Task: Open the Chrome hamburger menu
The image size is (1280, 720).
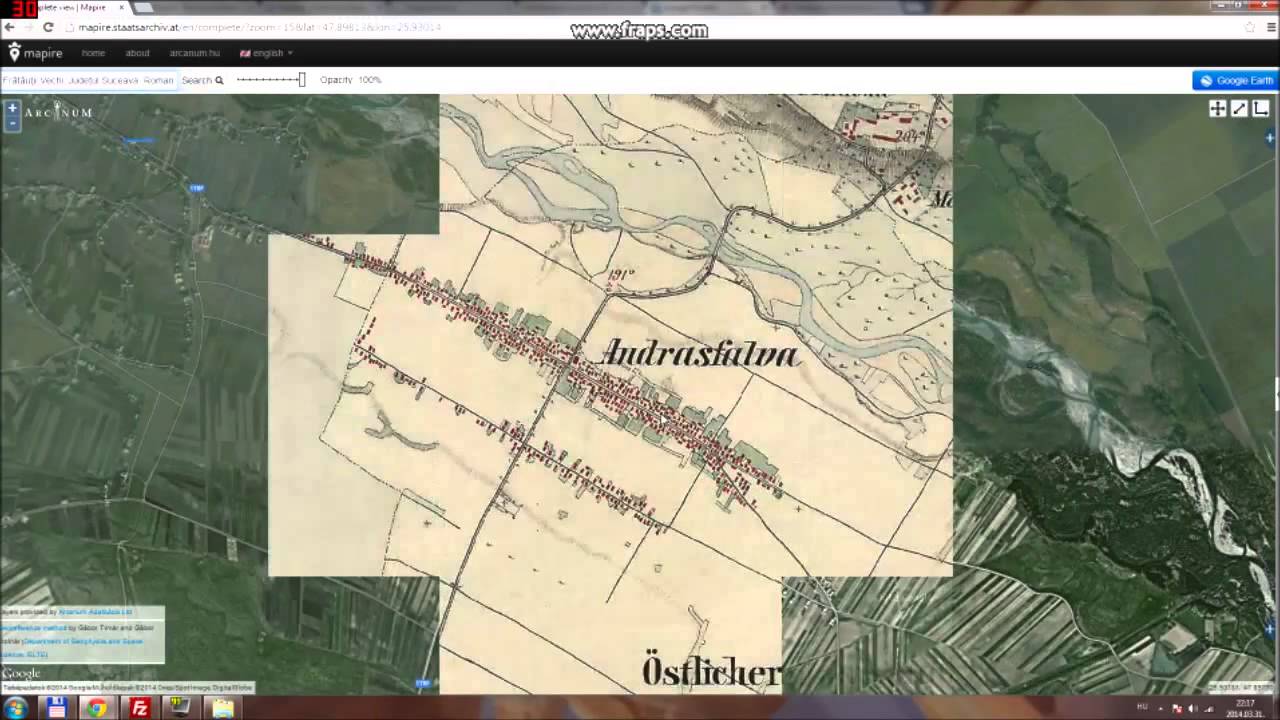Action: (1270, 27)
